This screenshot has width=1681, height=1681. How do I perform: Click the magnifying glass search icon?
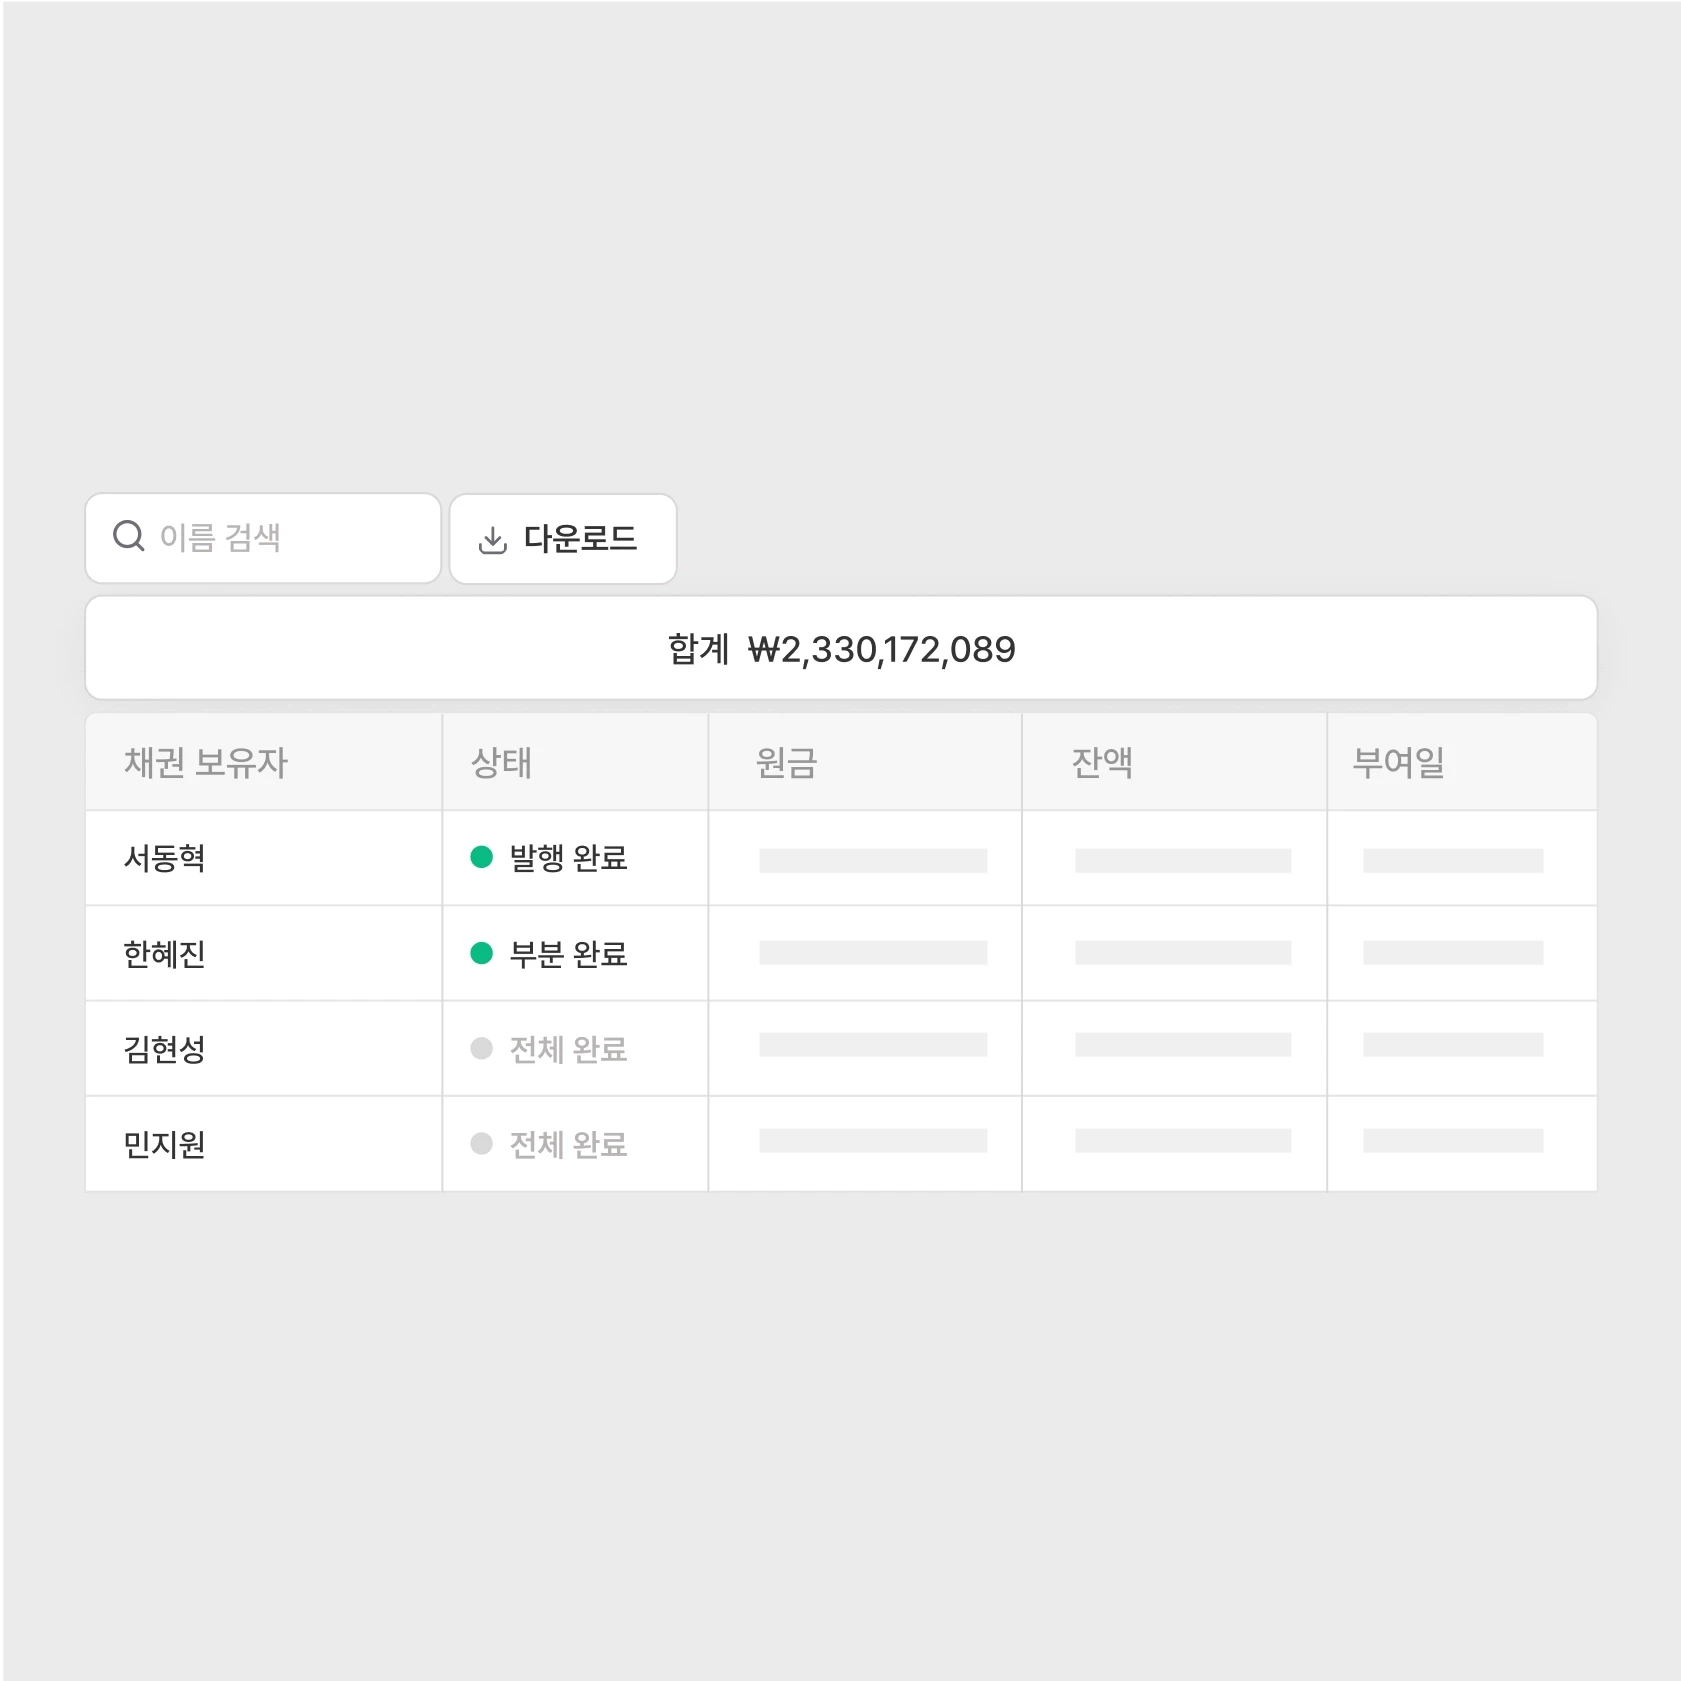(x=127, y=538)
